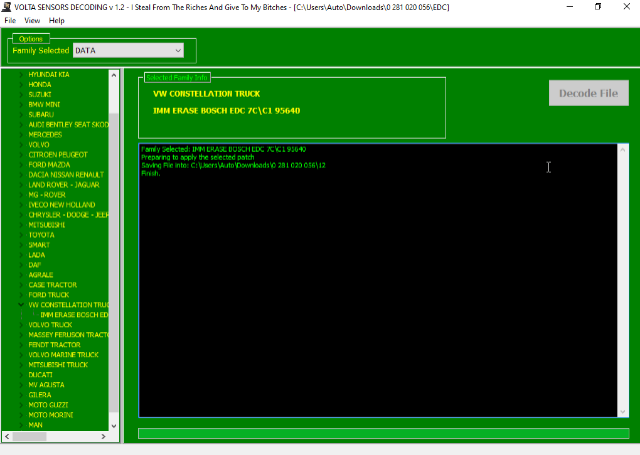Select IMM ERASE BOSCH EDC child item
This screenshot has height=455, width=640.
tap(74, 315)
